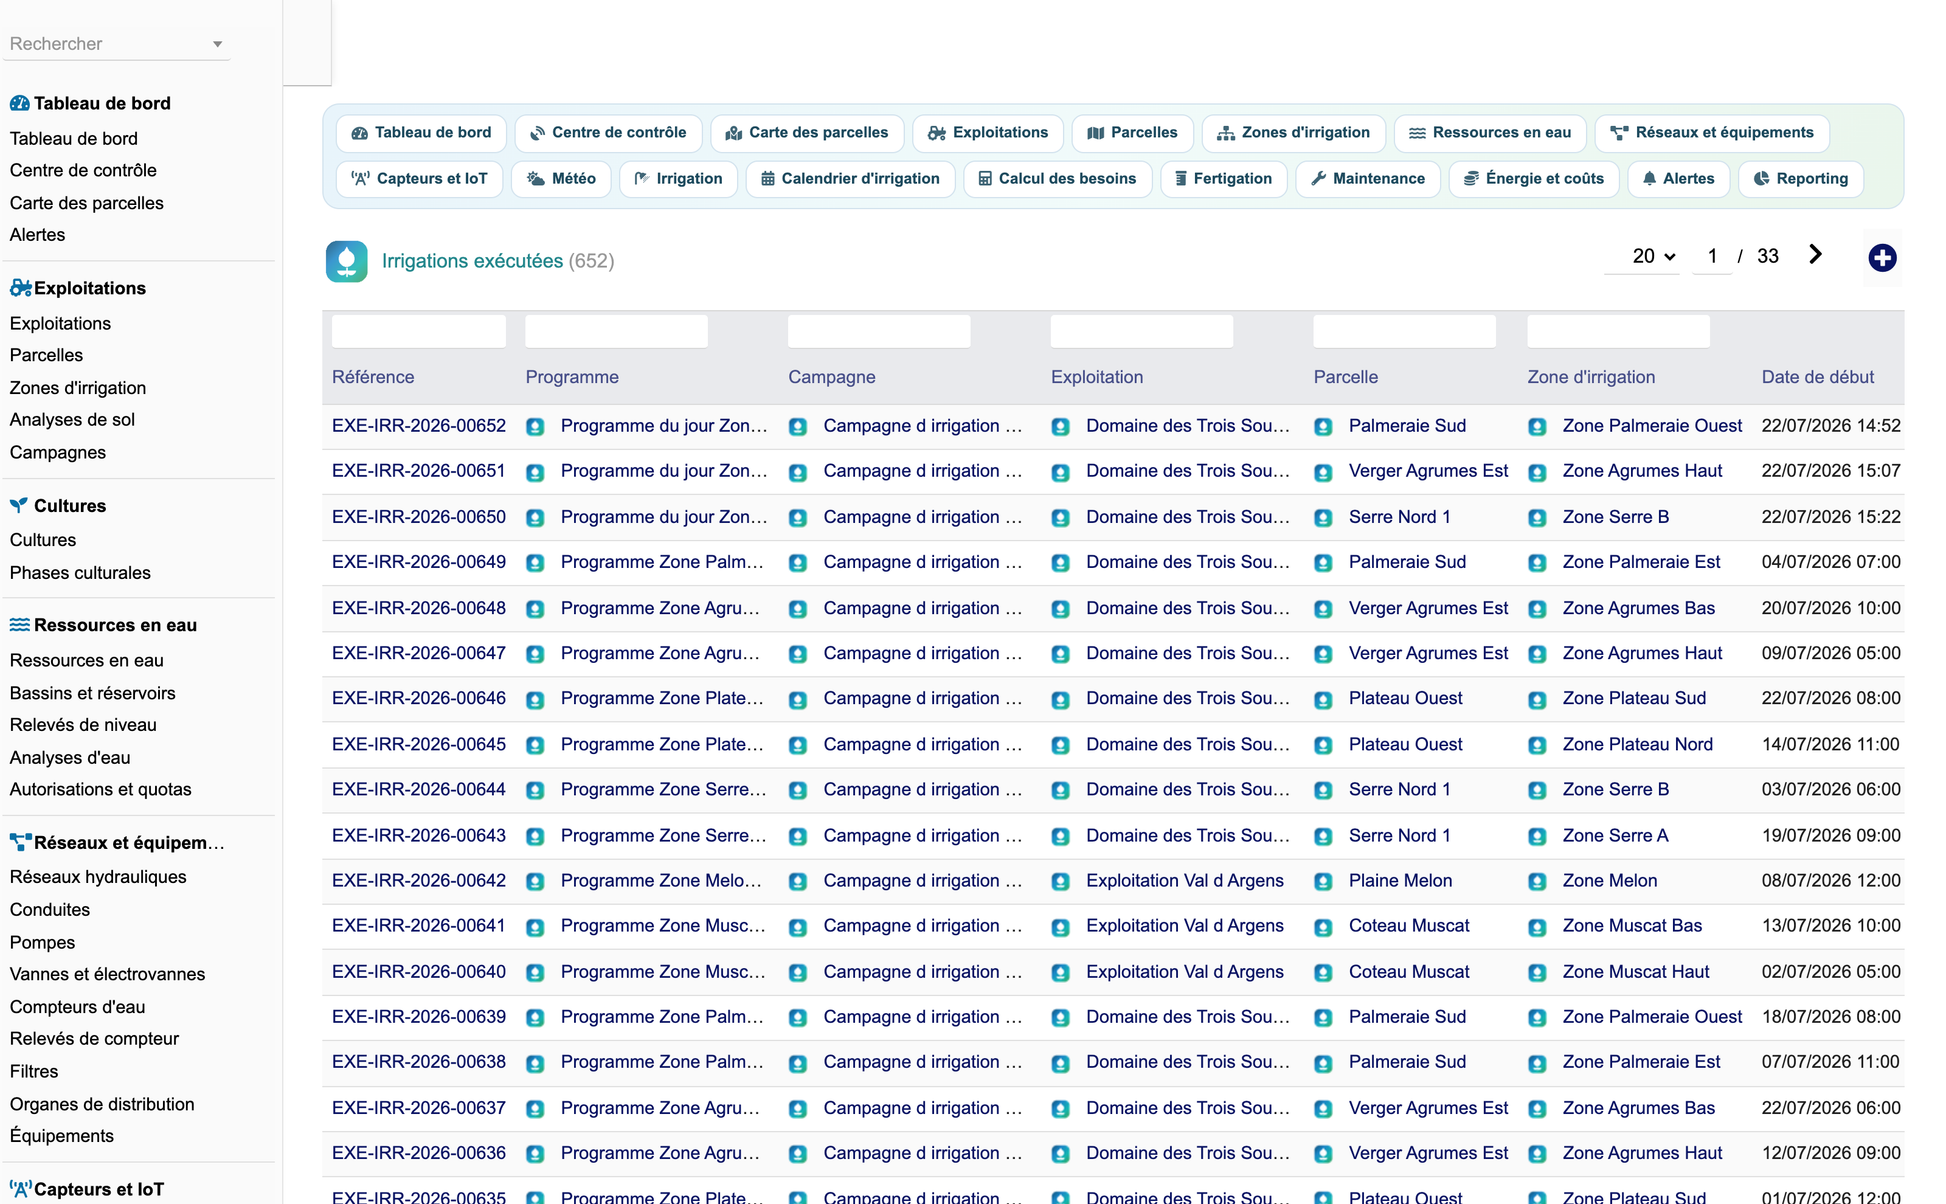
Task: Sort by Date de début column header
Action: (x=1817, y=377)
